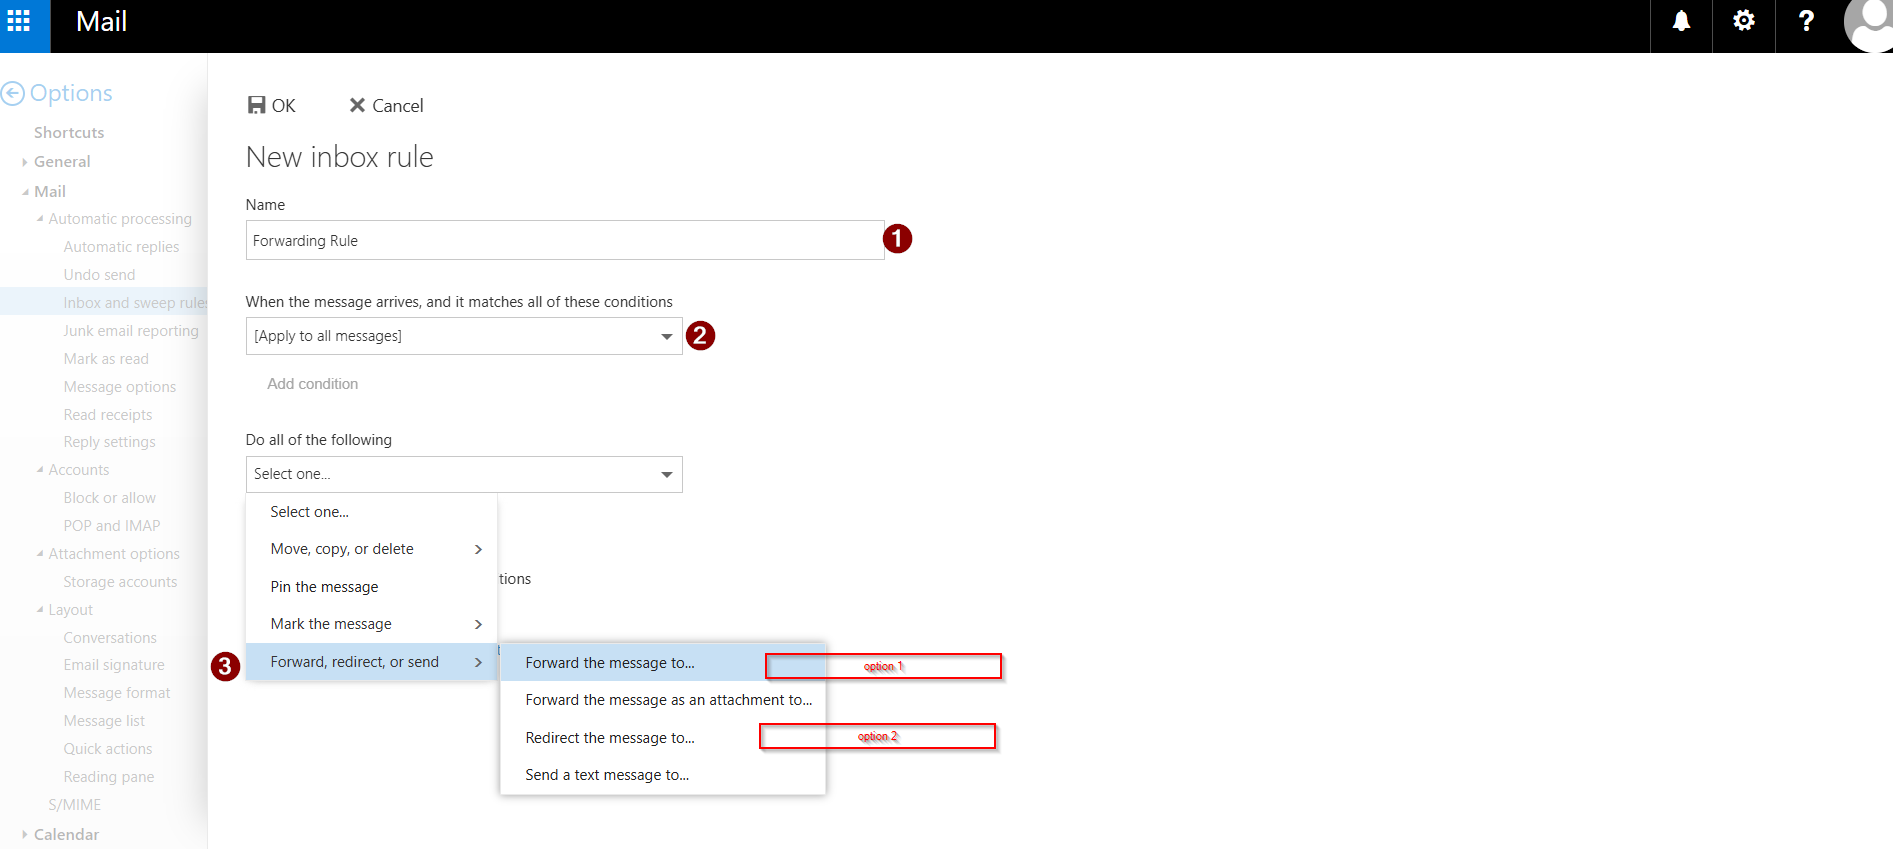Open the settings gear icon
1893x849 pixels.
(x=1743, y=21)
